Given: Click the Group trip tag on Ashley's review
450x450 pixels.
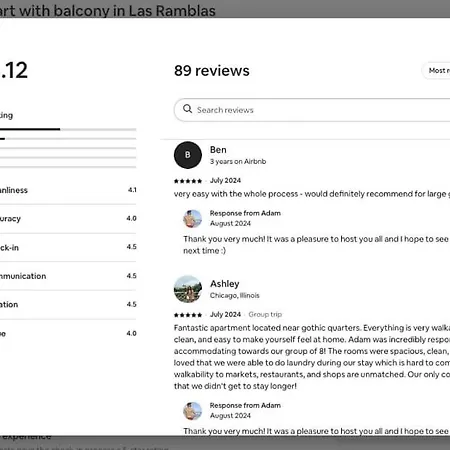Looking at the screenshot, I should tap(265, 314).
